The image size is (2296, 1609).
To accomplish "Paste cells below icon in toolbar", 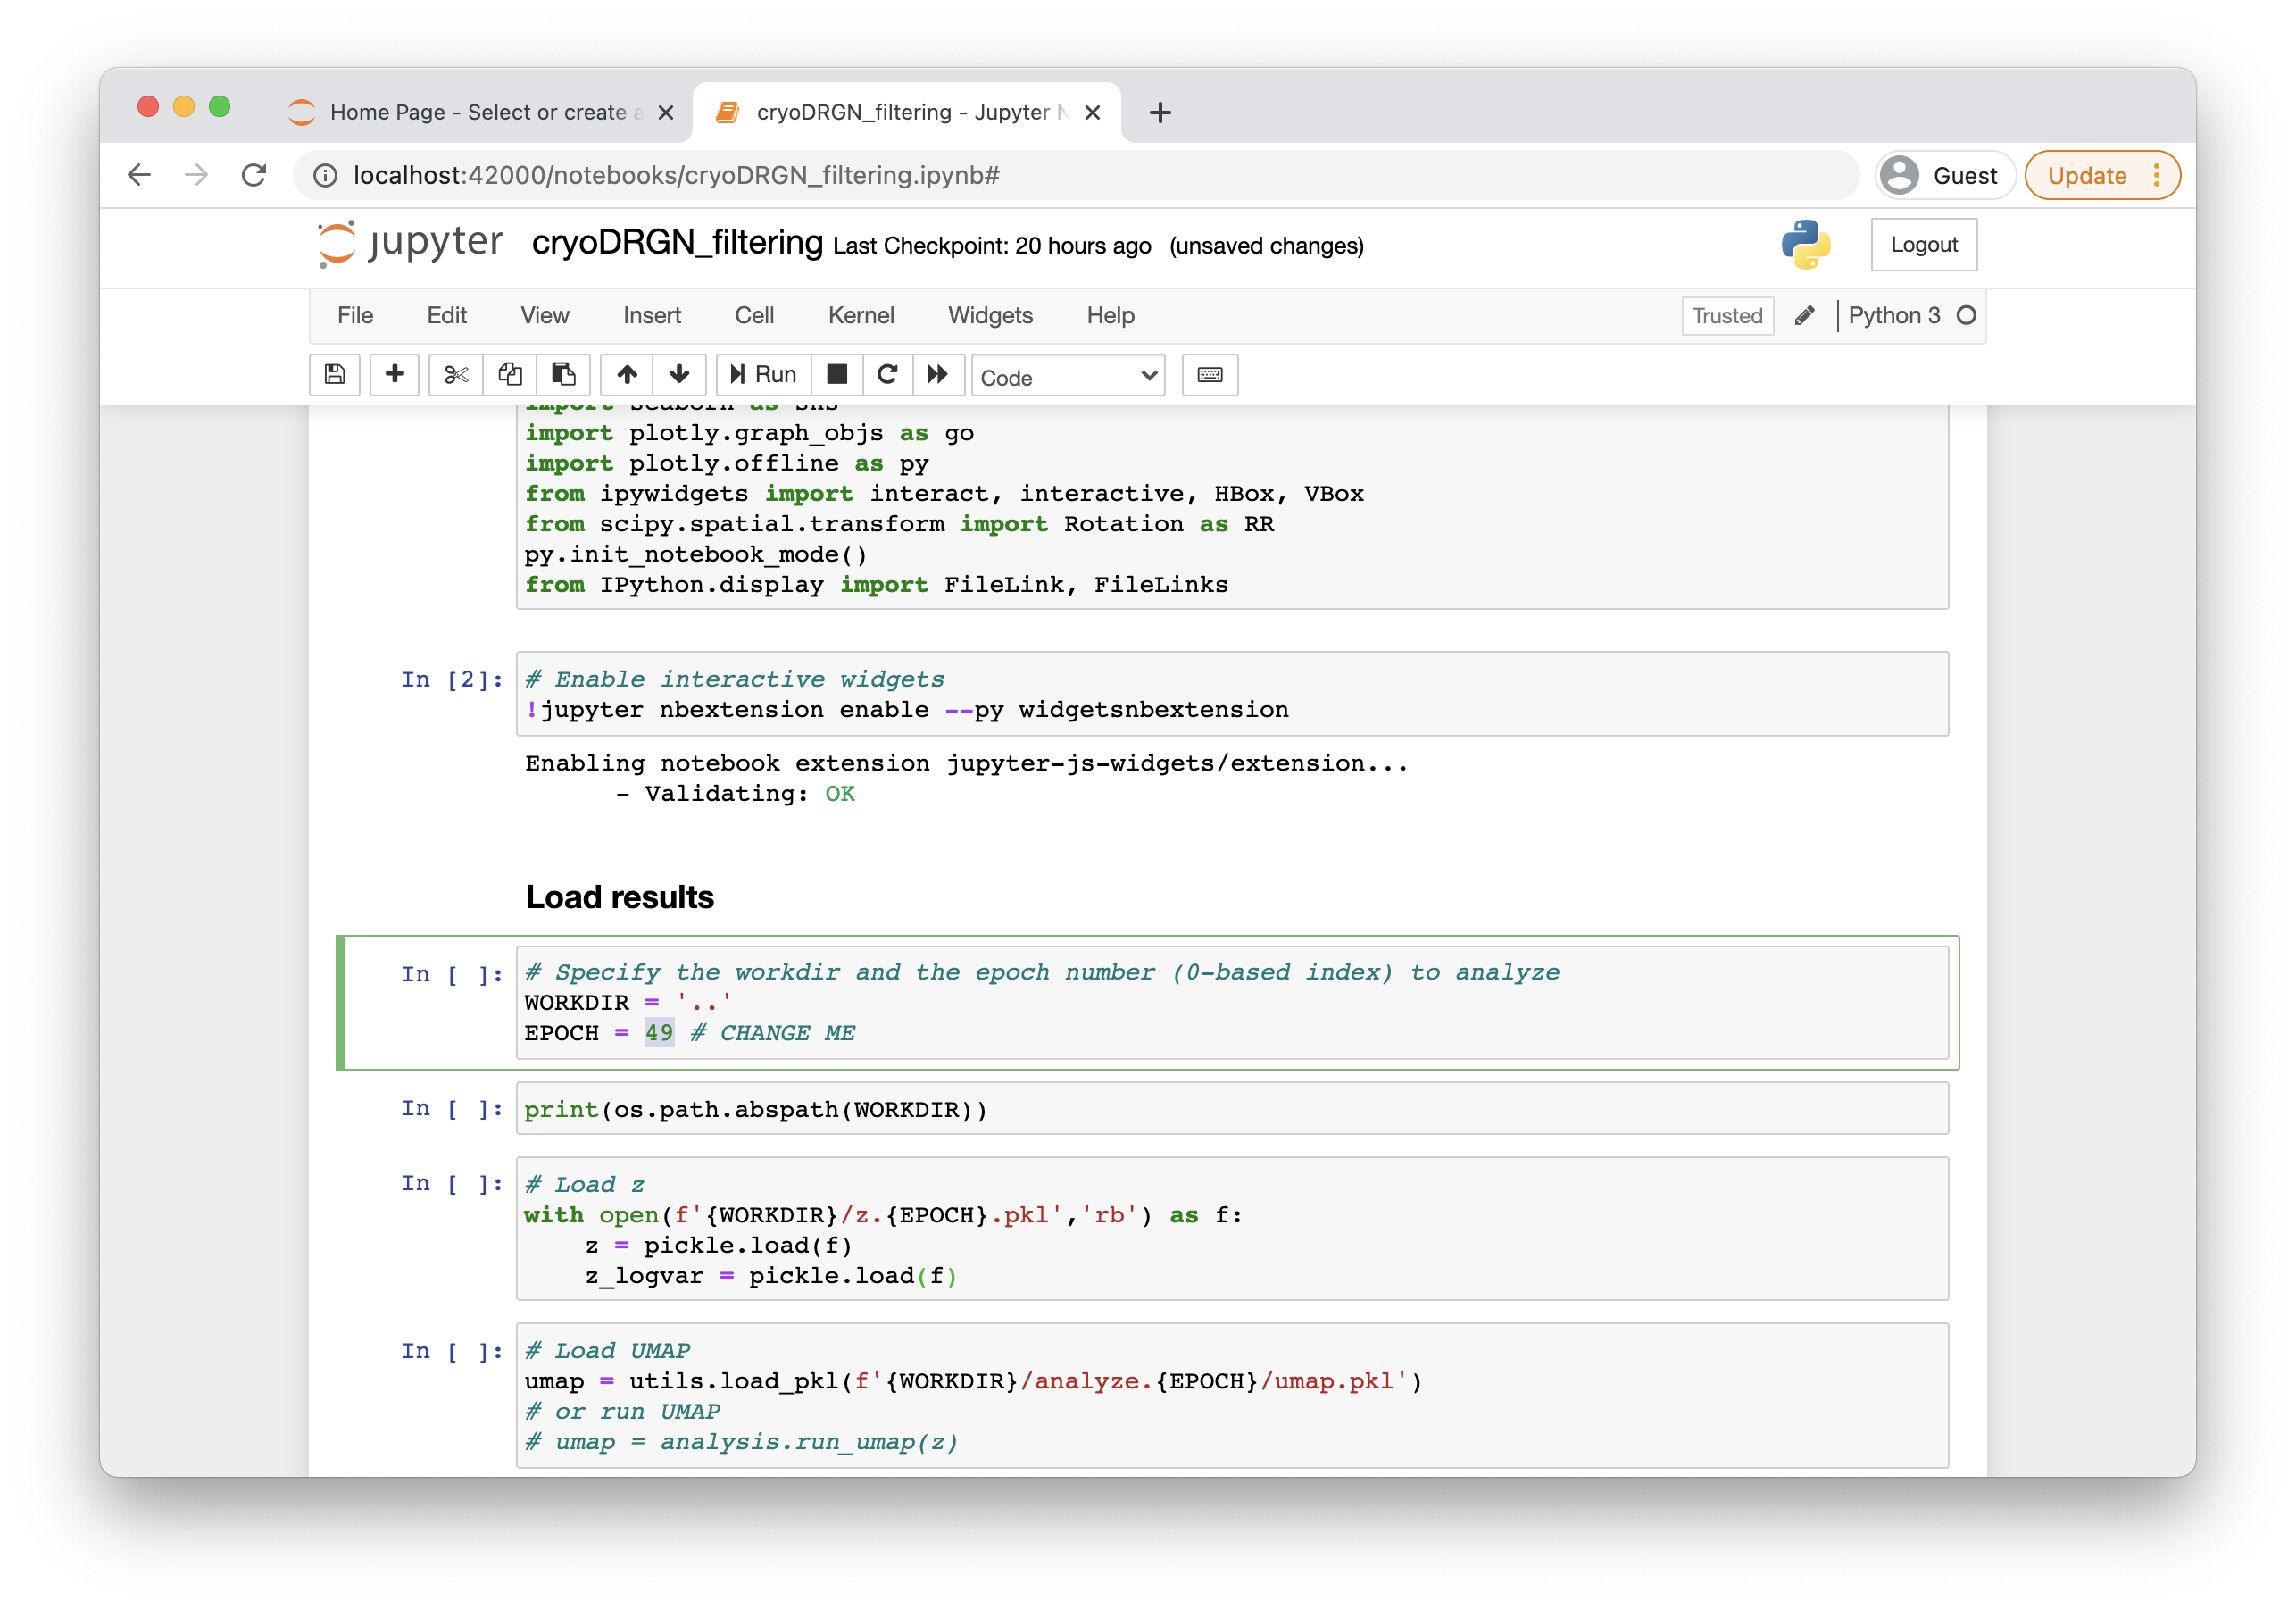I will tap(564, 375).
